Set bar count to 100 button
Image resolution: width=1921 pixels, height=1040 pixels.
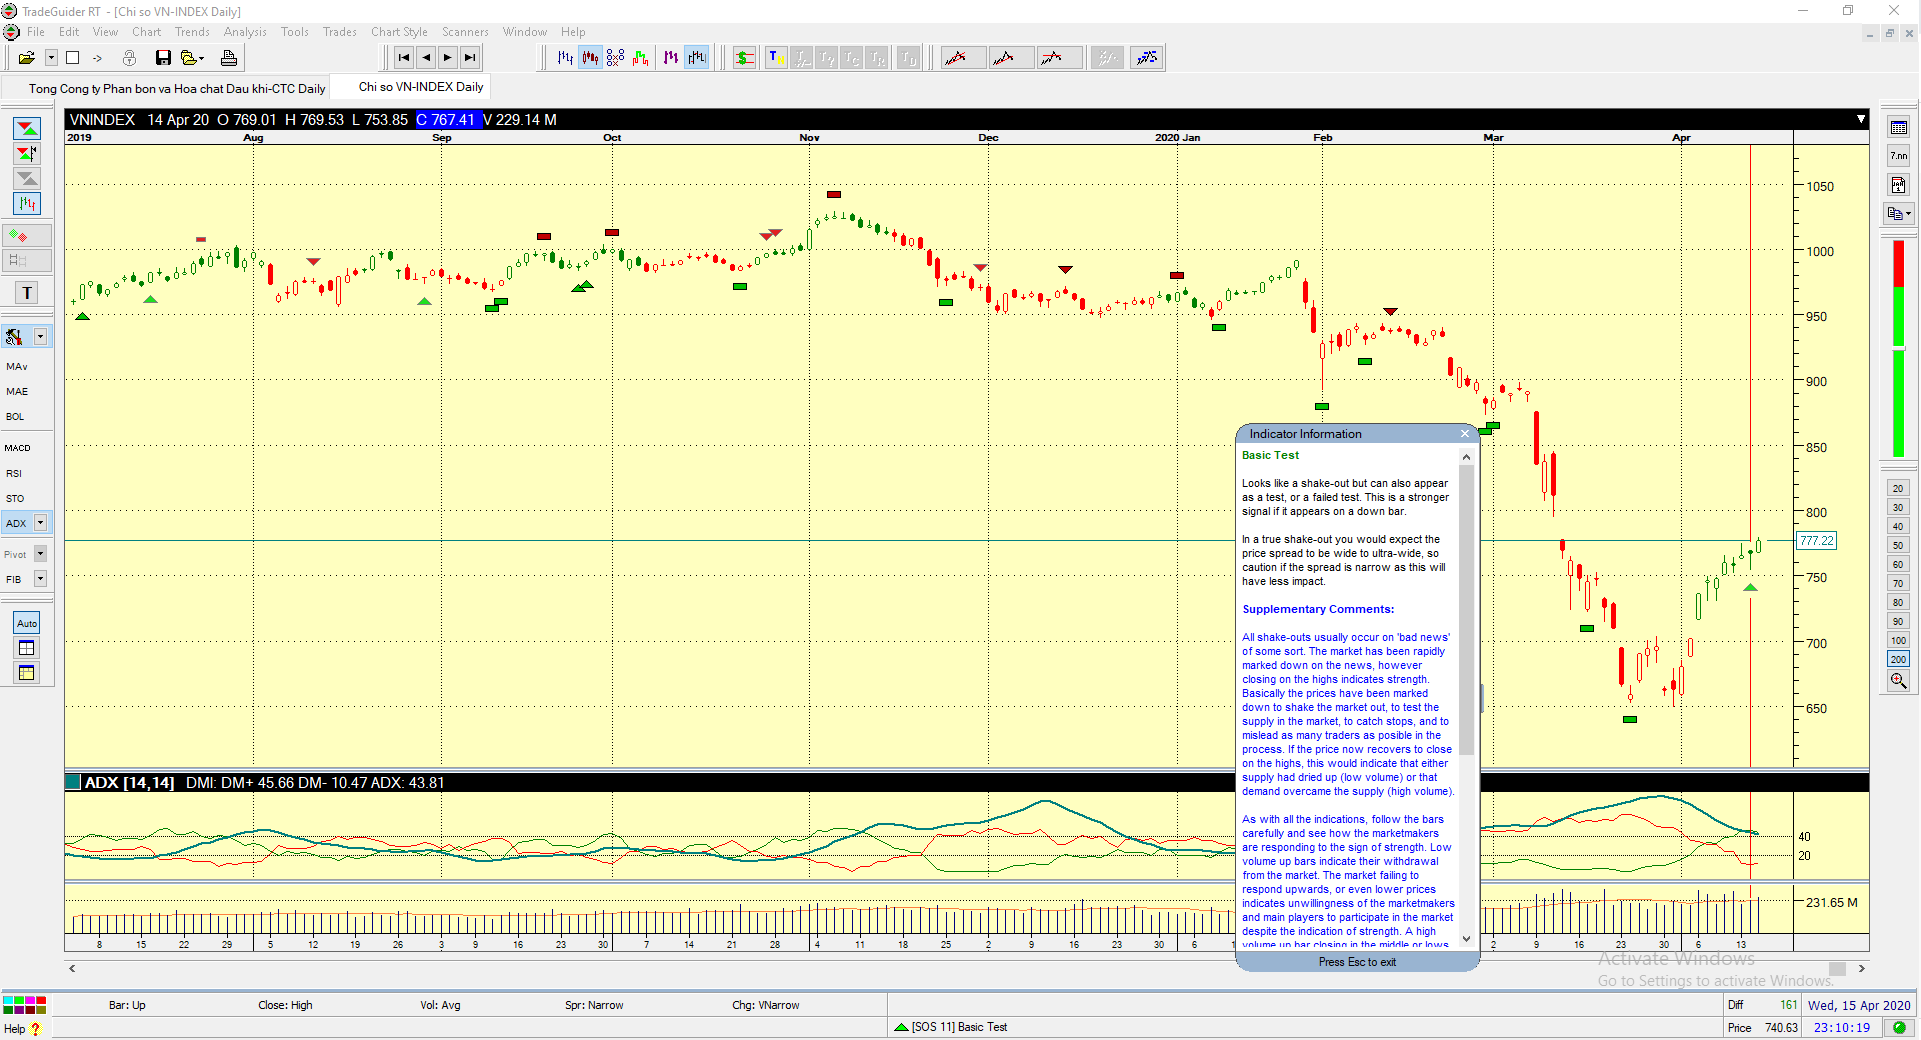click(1898, 641)
